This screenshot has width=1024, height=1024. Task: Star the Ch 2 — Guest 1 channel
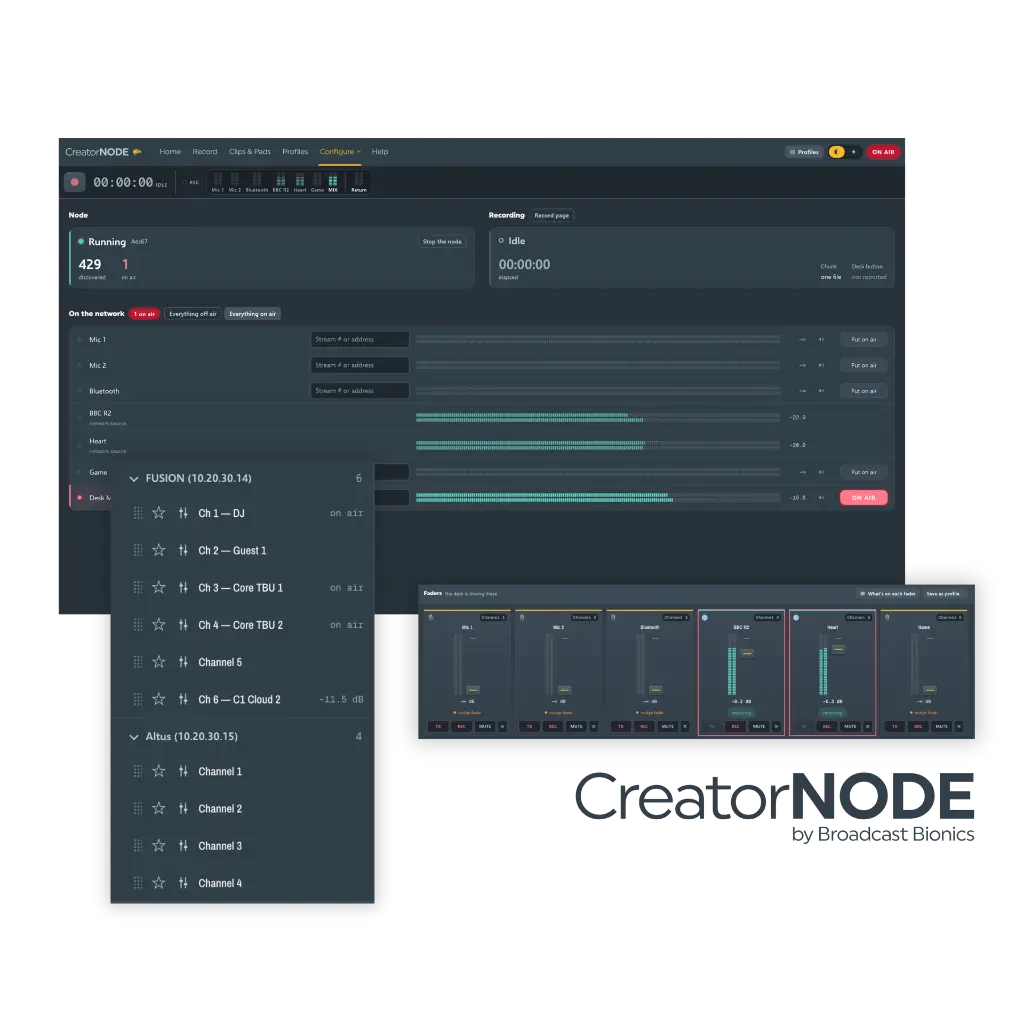click(x=159, y=551)
